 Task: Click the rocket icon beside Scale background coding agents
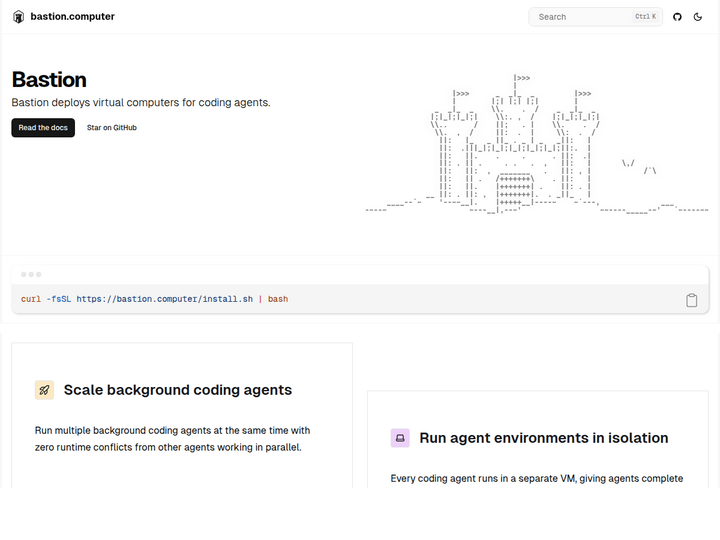point(44,390)
